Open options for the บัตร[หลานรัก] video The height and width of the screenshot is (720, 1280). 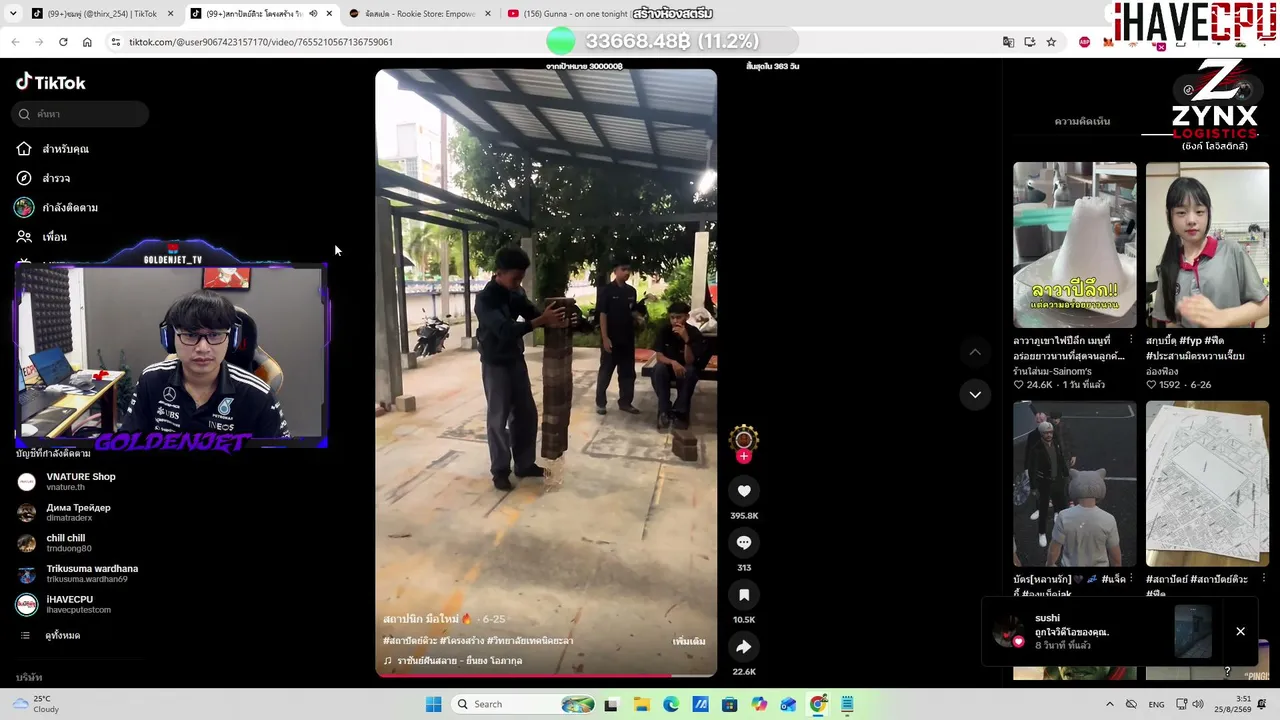click(x=1131, y=579)
